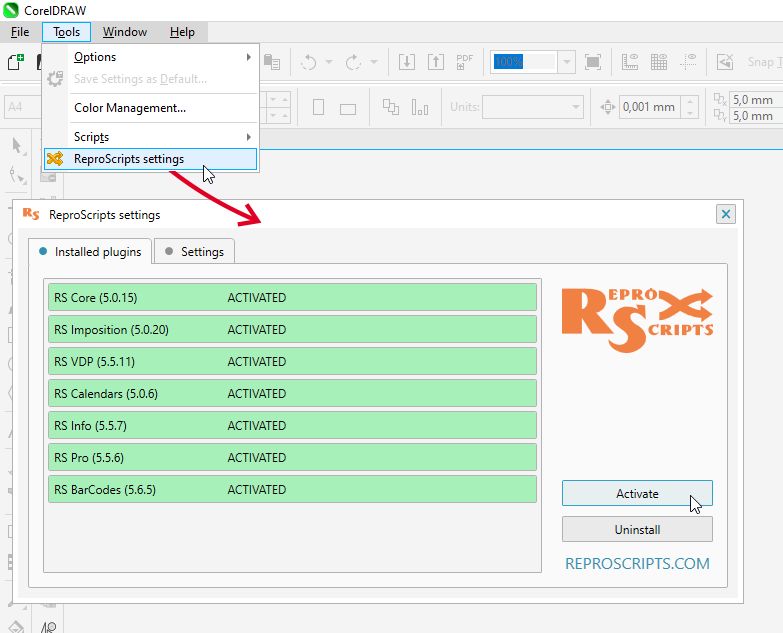Screen dimensions: 783x633
Task: Open the Redo history dropdown arrow
Action: click(x=374, y=62)
